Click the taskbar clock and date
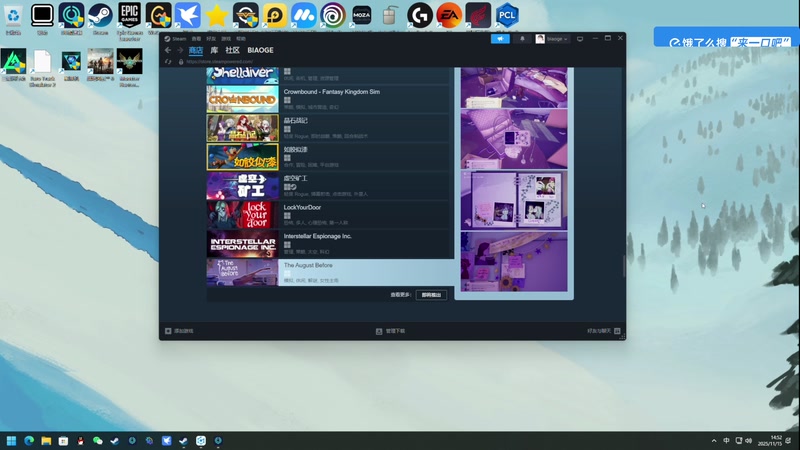The height and width of the screenshot is (450, 800). pyautogui.click(x=770, y=441)
